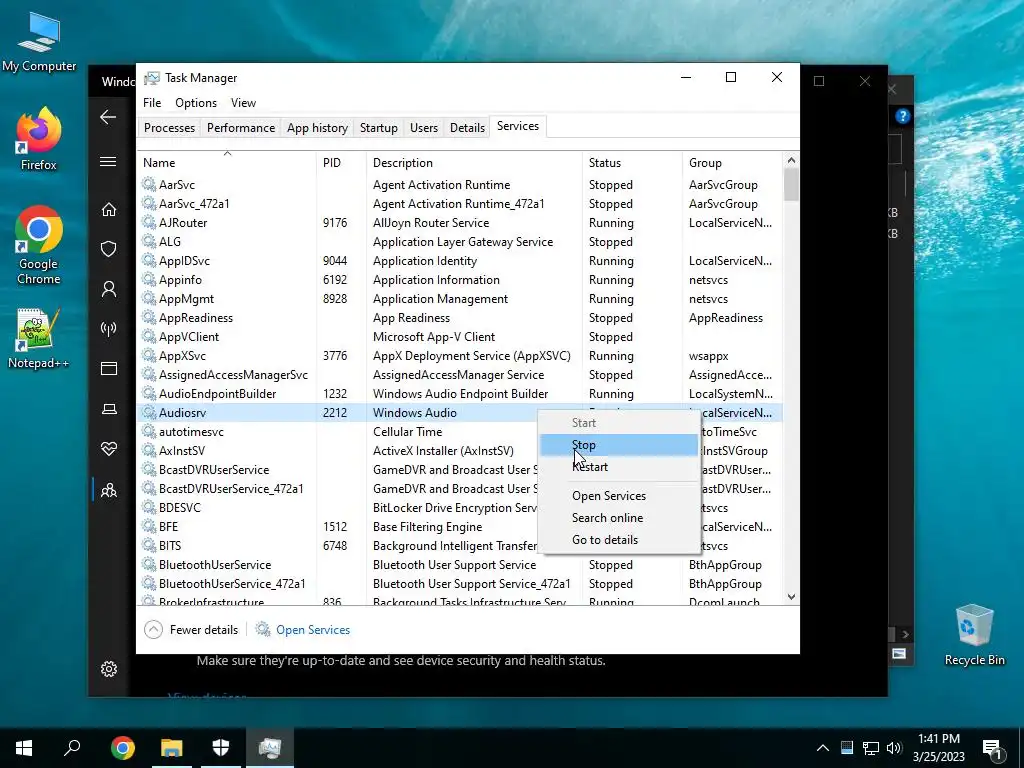This screenshot has height=768, width=1024.
Task: Click scrollbar down arrow in services list
Action: tap(792, 597)
